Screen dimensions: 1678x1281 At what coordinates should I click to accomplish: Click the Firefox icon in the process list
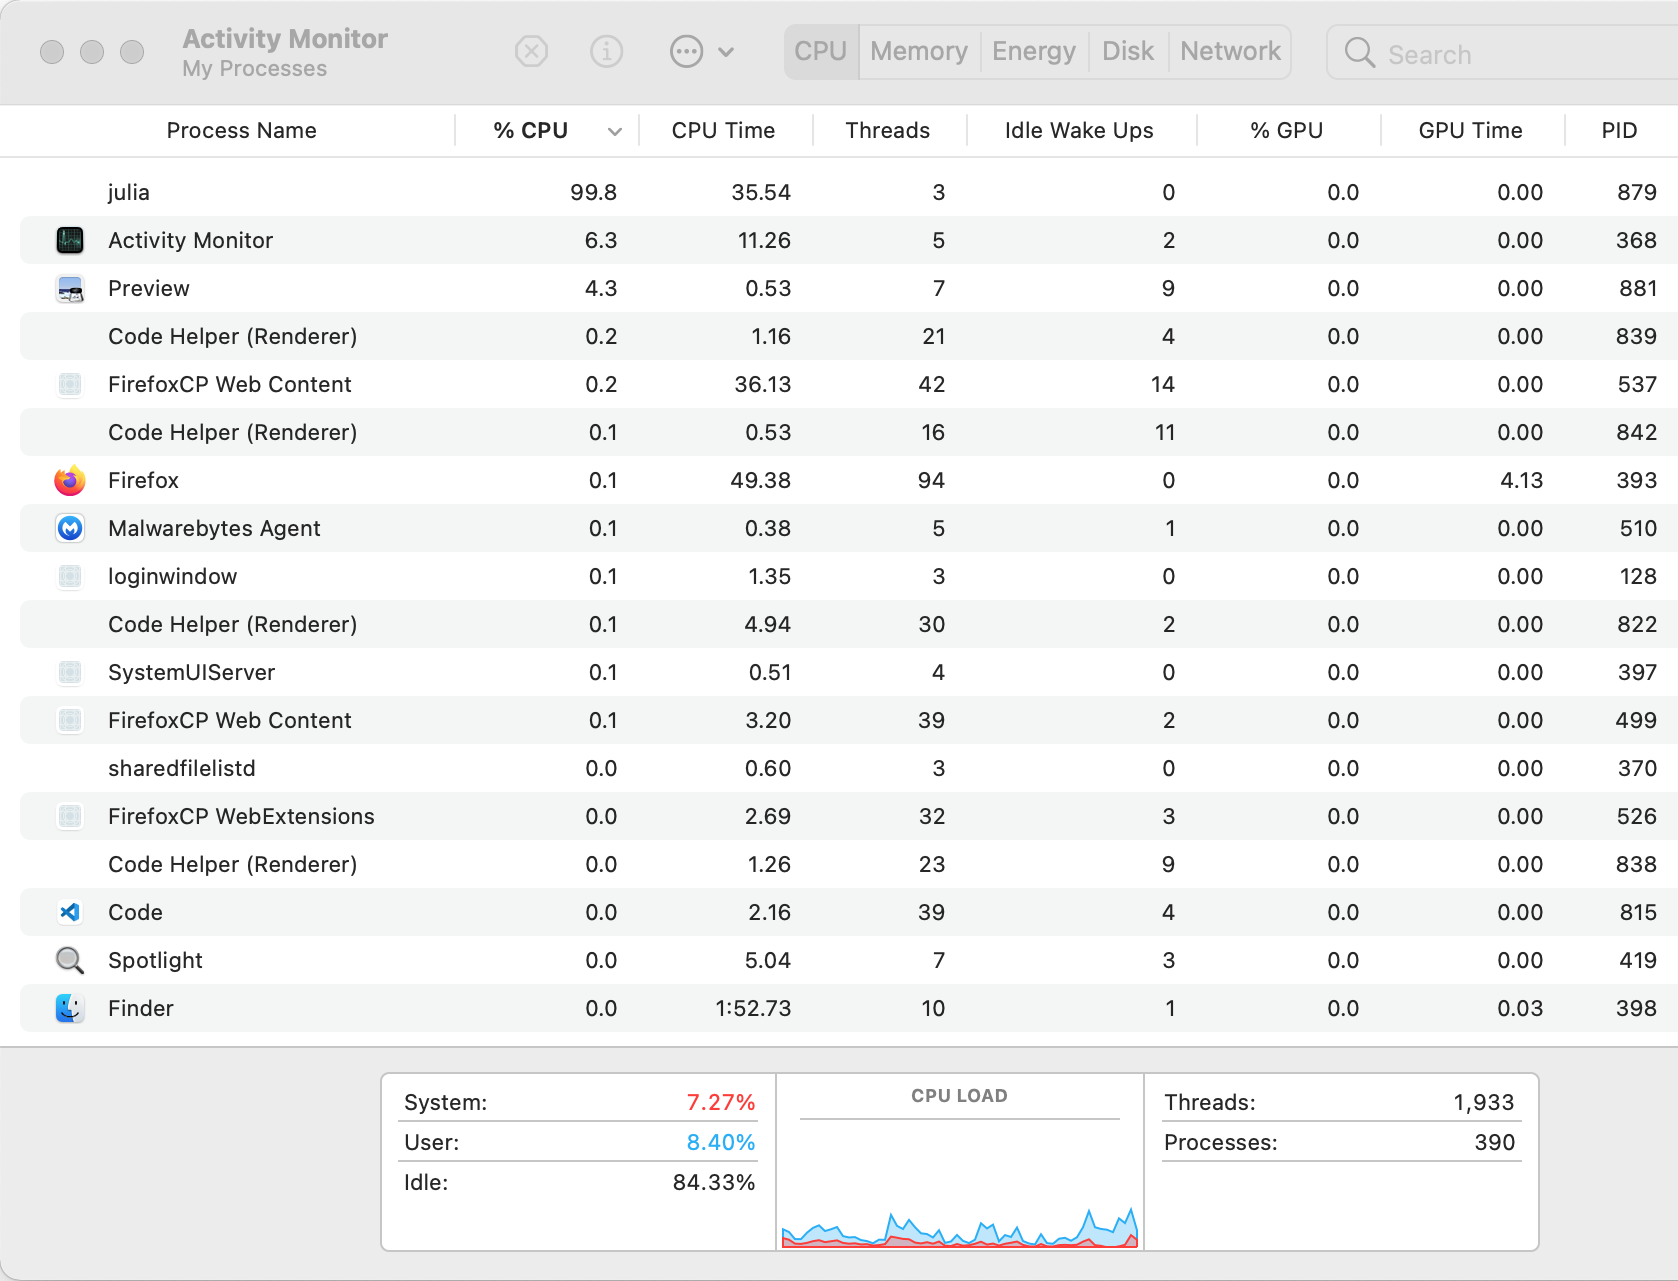69,480
